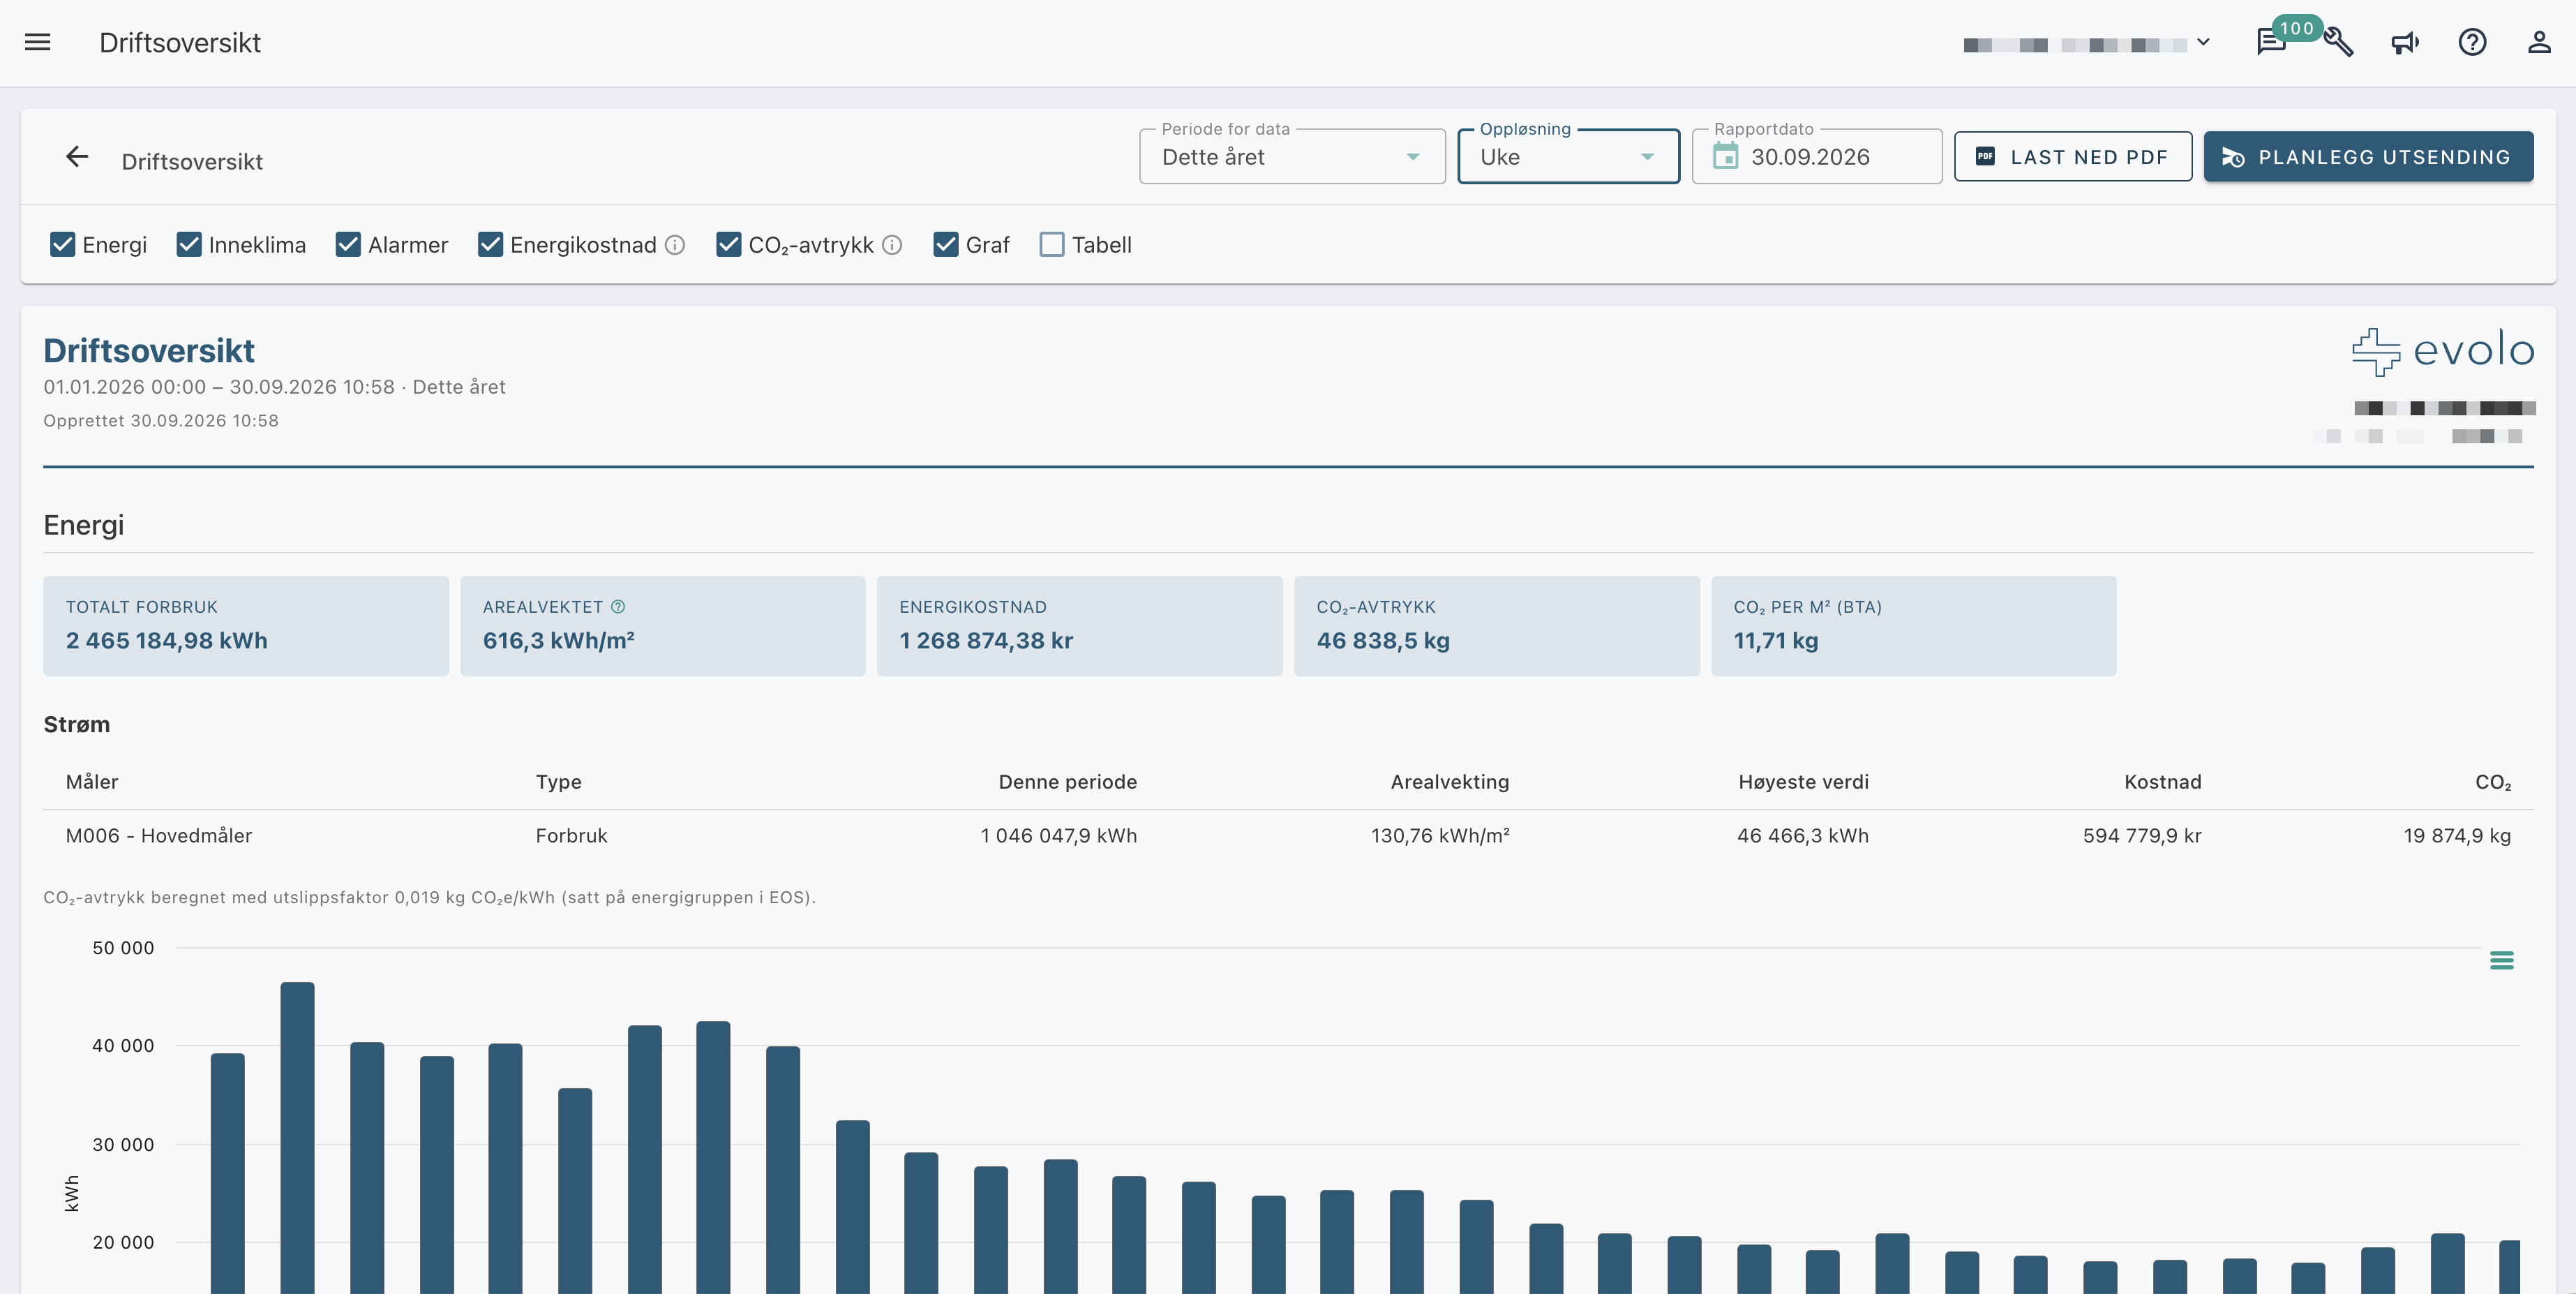Viewport: 2576px width, 1294px height.
Task: Expand the organization selector in header
Action: point(2088,44)
